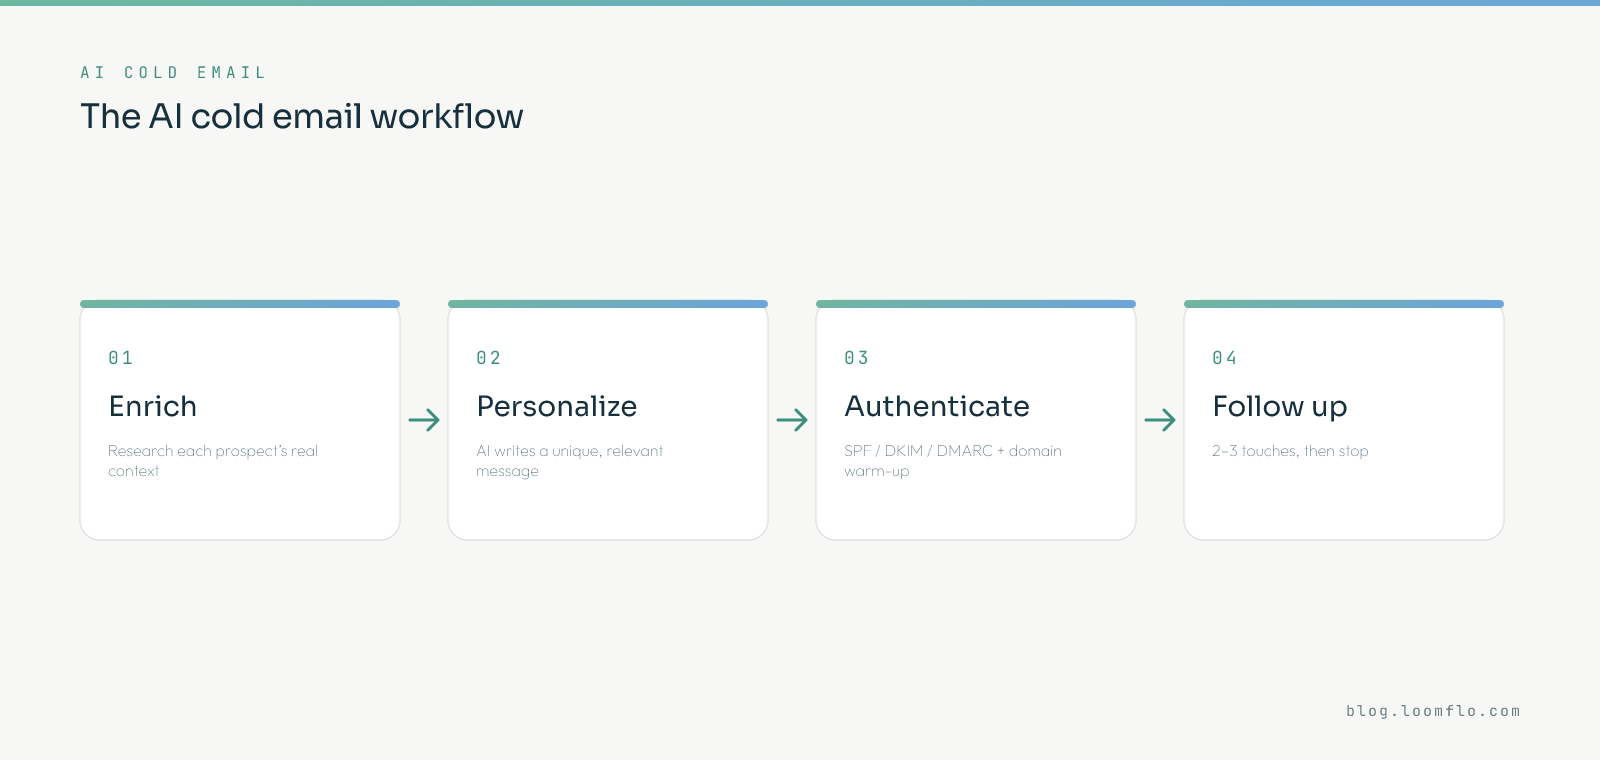Click the Enrich card heading
1600x760 pixels.
coord(153,406)
